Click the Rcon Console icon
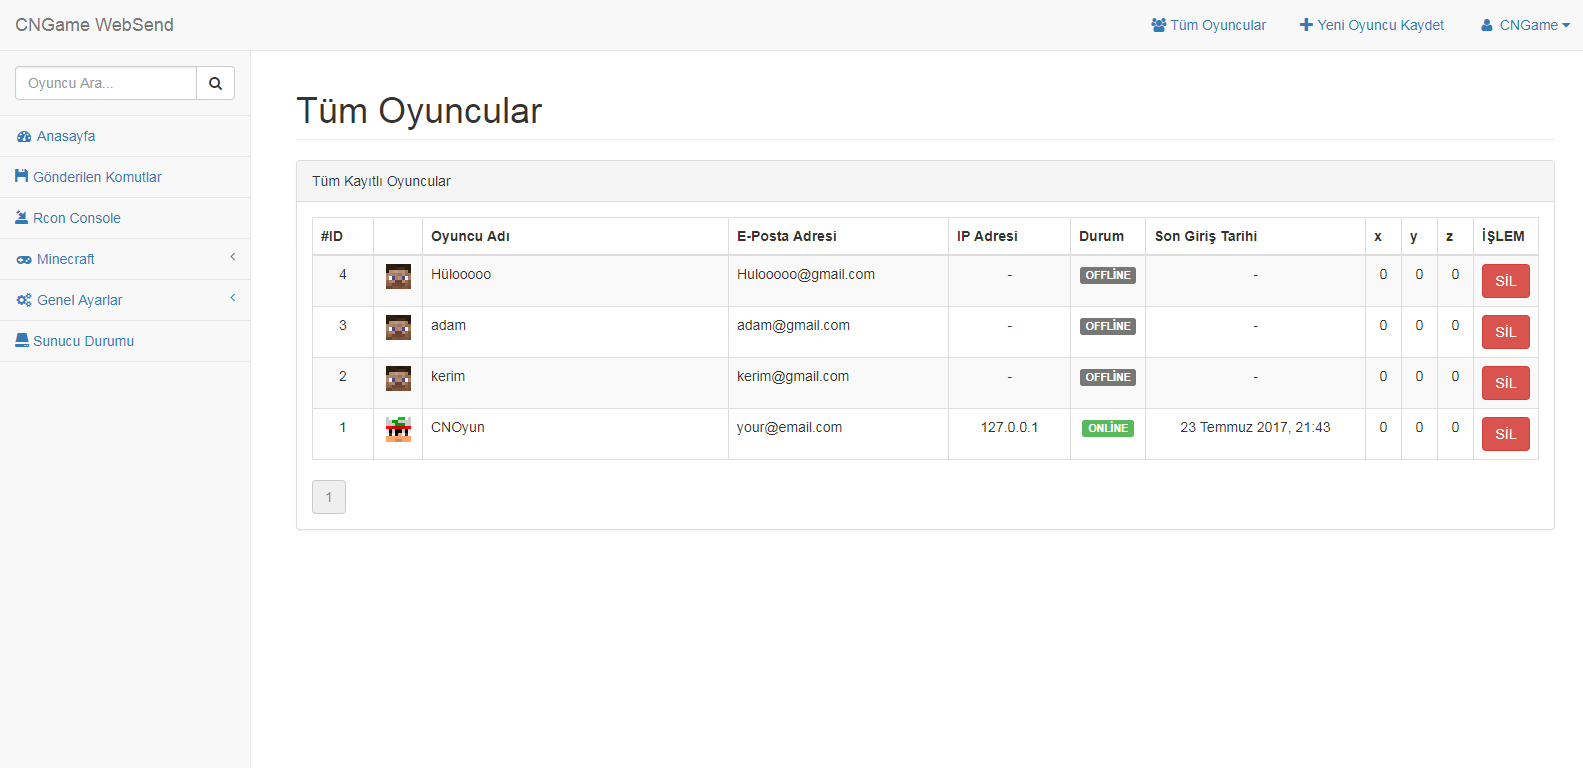 [22, 217]
